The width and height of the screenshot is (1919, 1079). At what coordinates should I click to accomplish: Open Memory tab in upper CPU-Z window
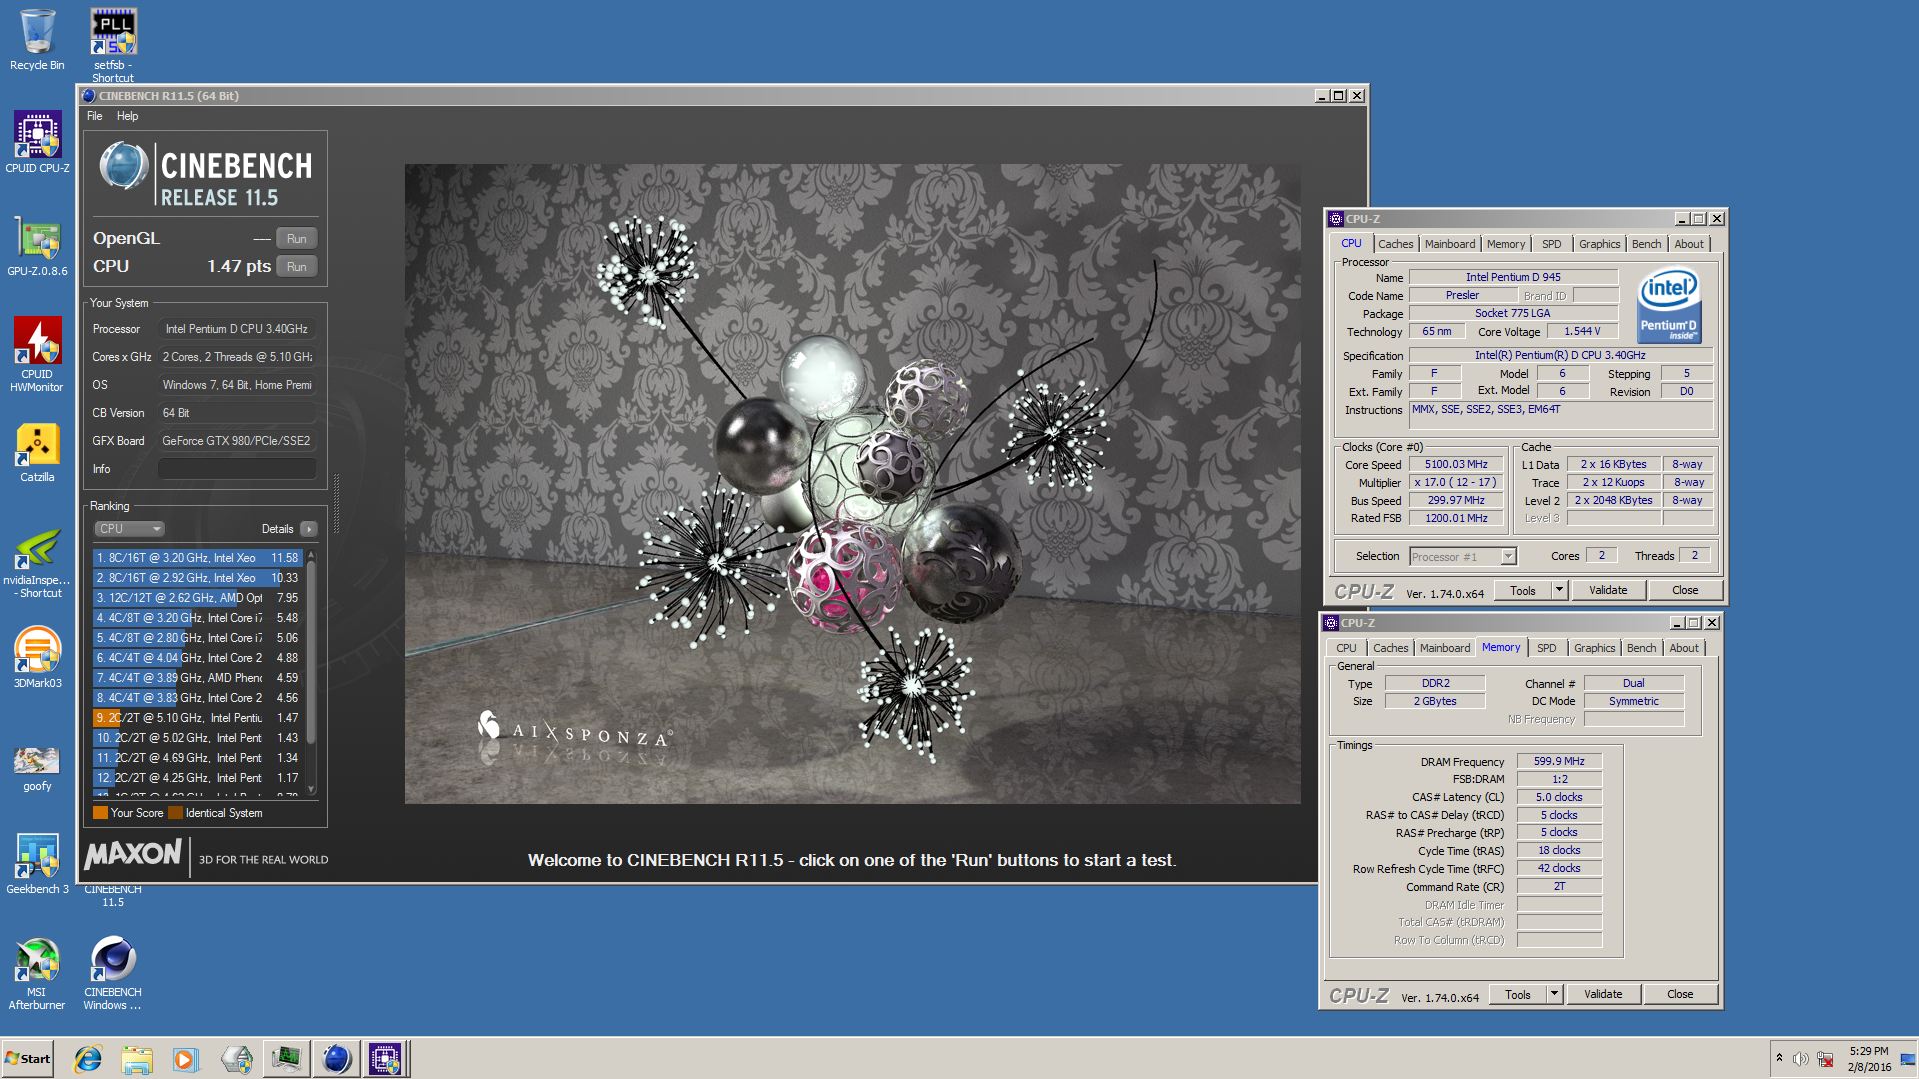point(1506,244)
